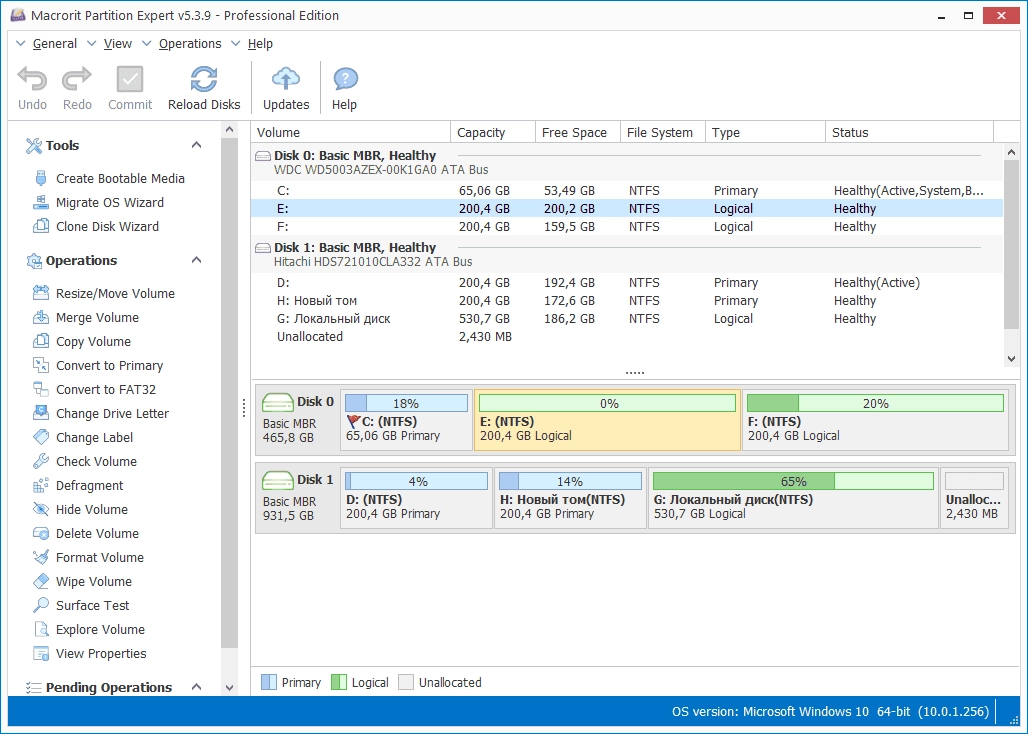Select H: Новый том block in disk map
The height and width of the screenshot is (734, 1028).
[x=570, y=498]
